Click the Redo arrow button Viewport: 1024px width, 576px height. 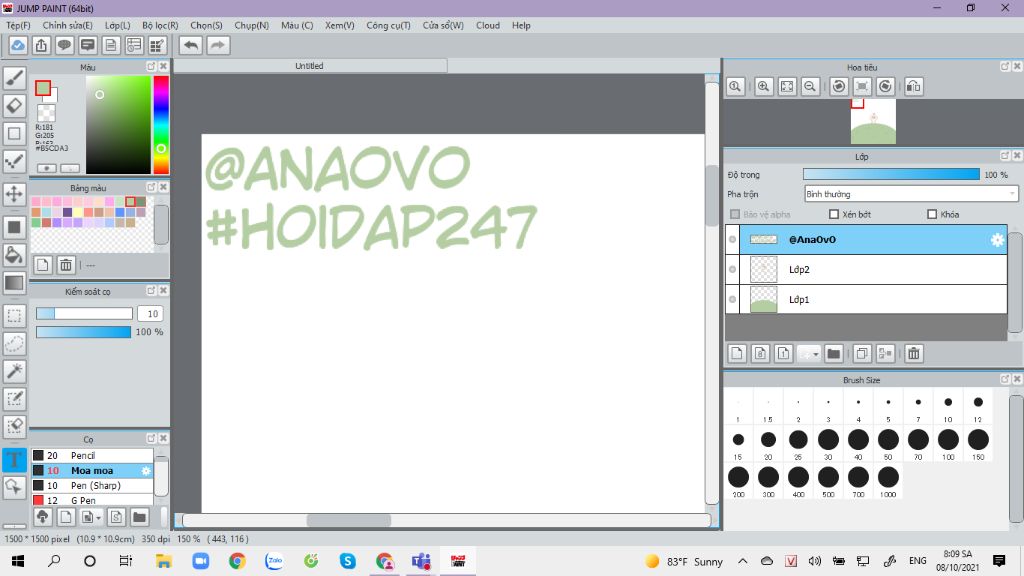(218, 45)
